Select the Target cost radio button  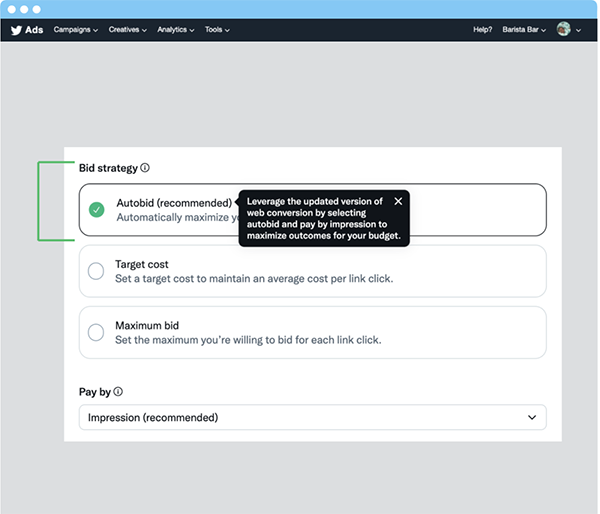[96, 271]
